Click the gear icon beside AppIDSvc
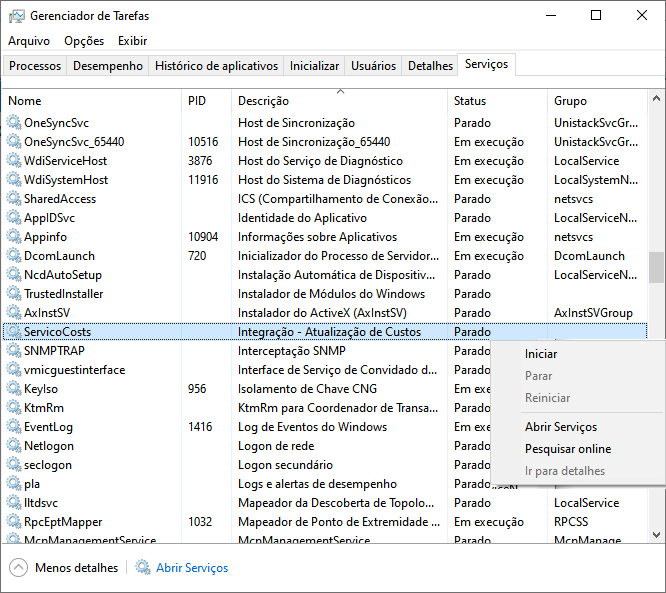The height and width of the screenshot is (593, 666). point(14,217)
